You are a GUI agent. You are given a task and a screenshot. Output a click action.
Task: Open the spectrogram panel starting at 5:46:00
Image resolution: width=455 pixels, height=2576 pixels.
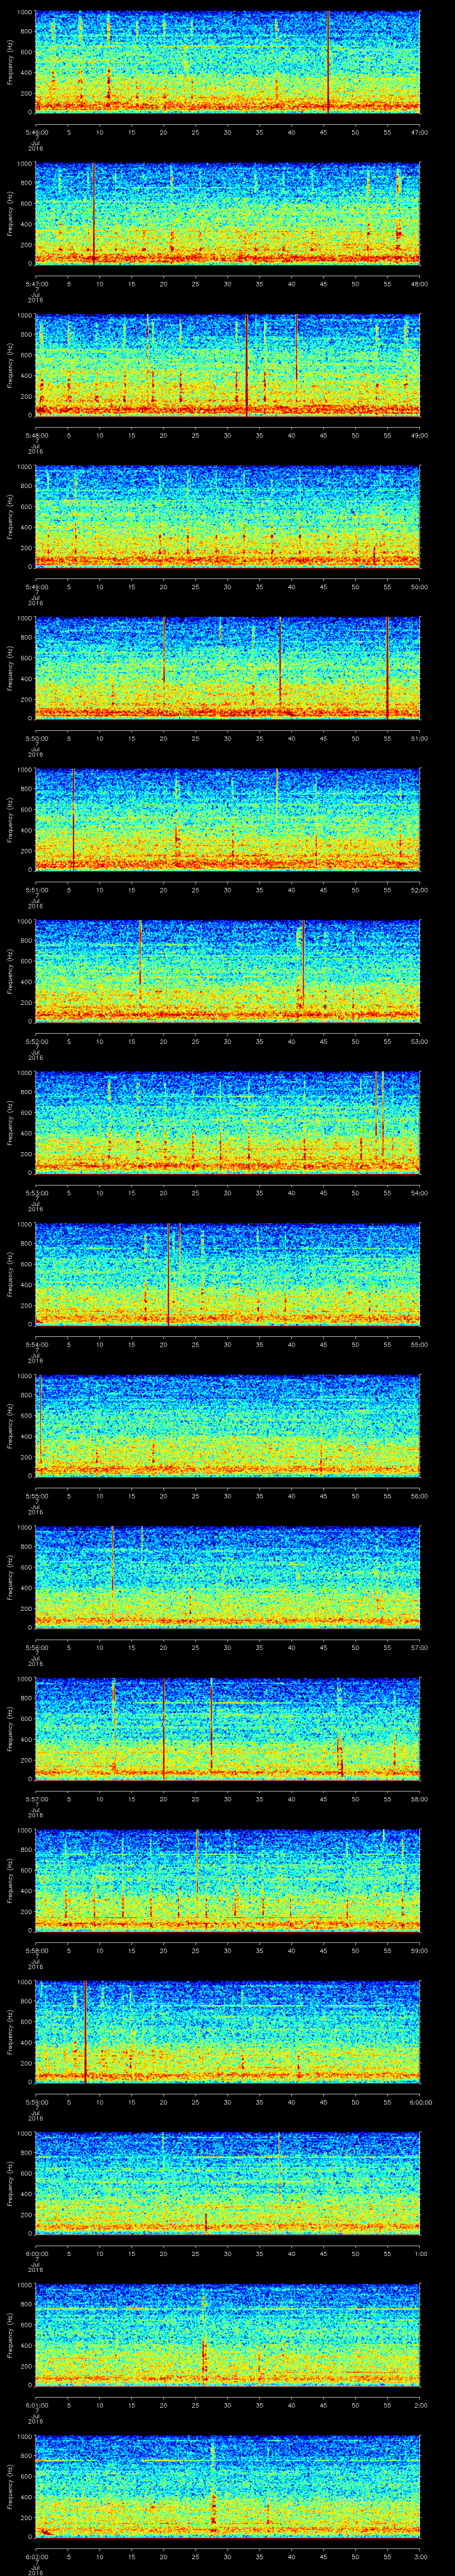point(227,62)
